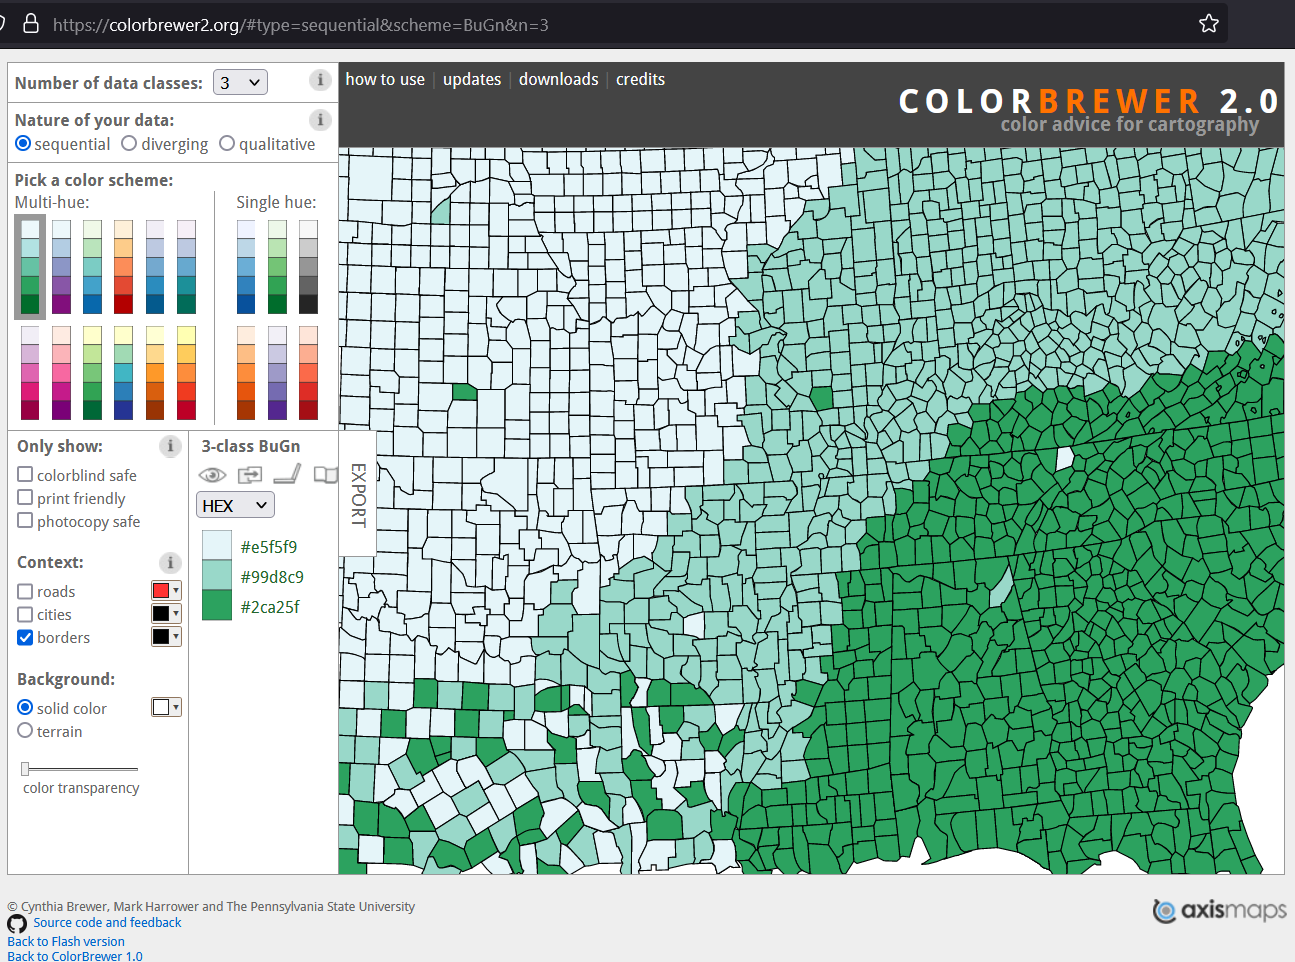Screen dimensions: 1295x962
Task: Click the axismaps logo
Action: coord(1219,911)
